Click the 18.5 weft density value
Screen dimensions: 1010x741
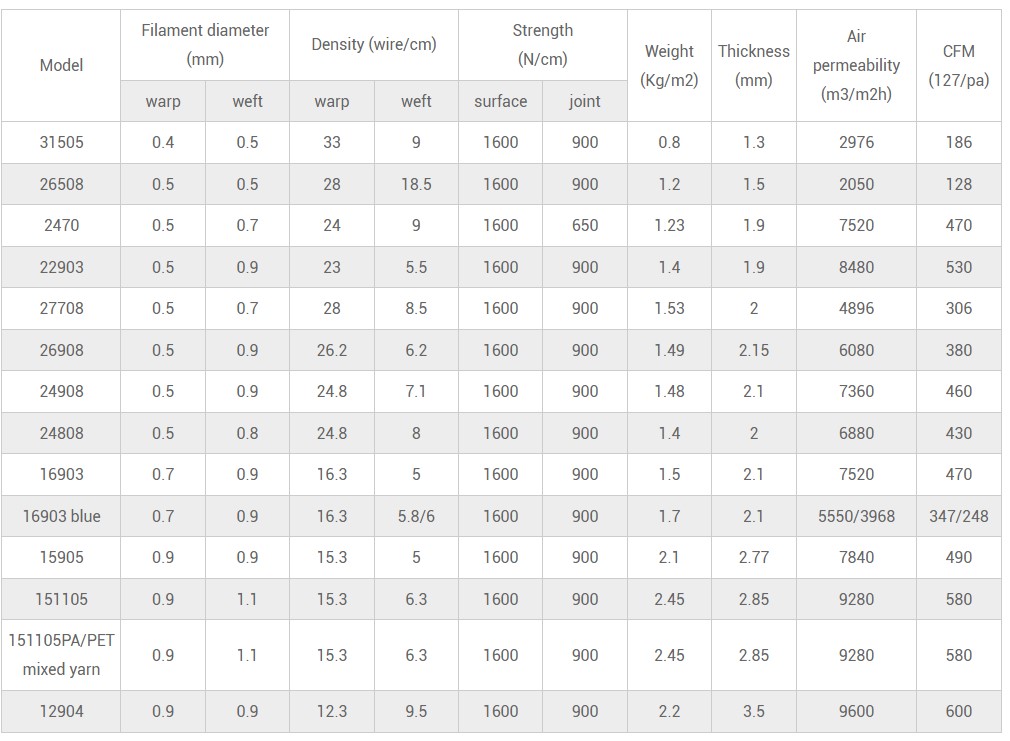coord(416,184)
